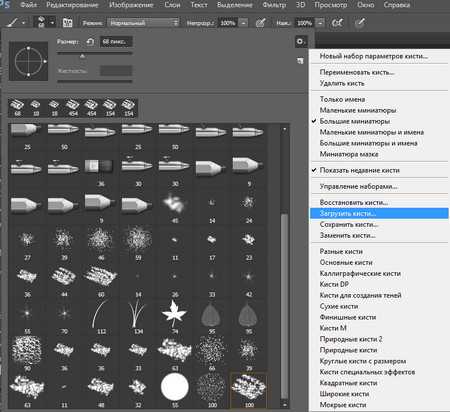Select the starburst brush 70

pyautogui.click(x=64, y=317)
